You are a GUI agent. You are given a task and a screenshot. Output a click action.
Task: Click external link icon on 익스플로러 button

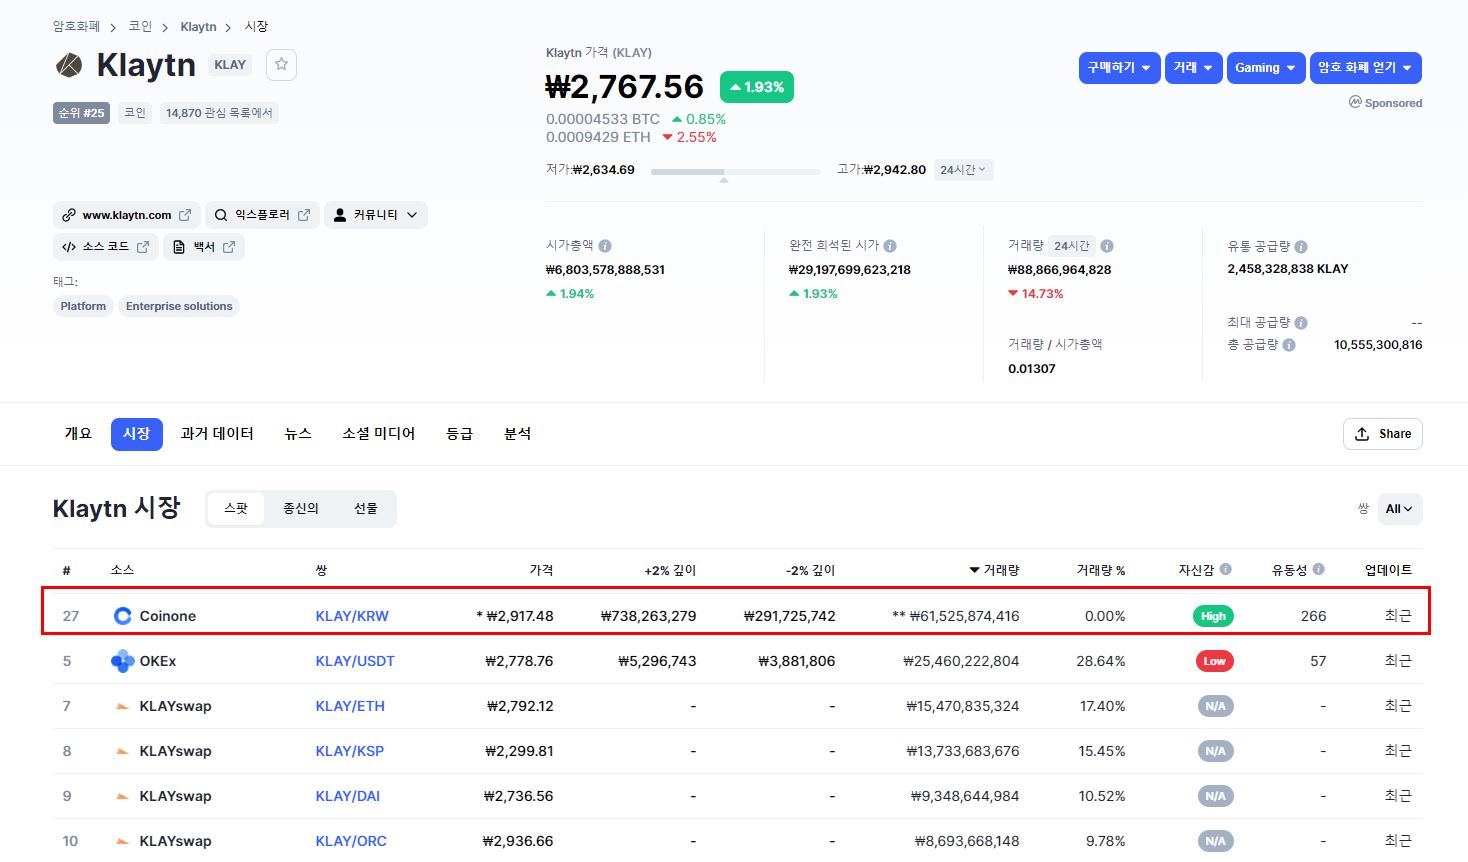tap(304, 215)
